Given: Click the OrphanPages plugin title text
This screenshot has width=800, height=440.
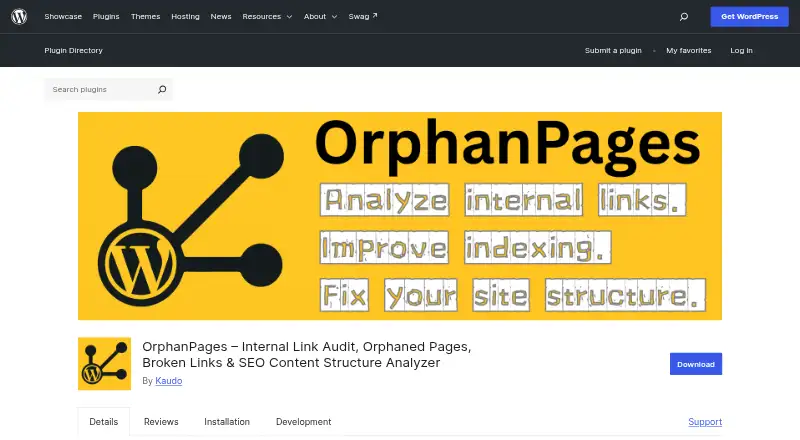Looking at the screenshot, I should [x=306, y=354].
